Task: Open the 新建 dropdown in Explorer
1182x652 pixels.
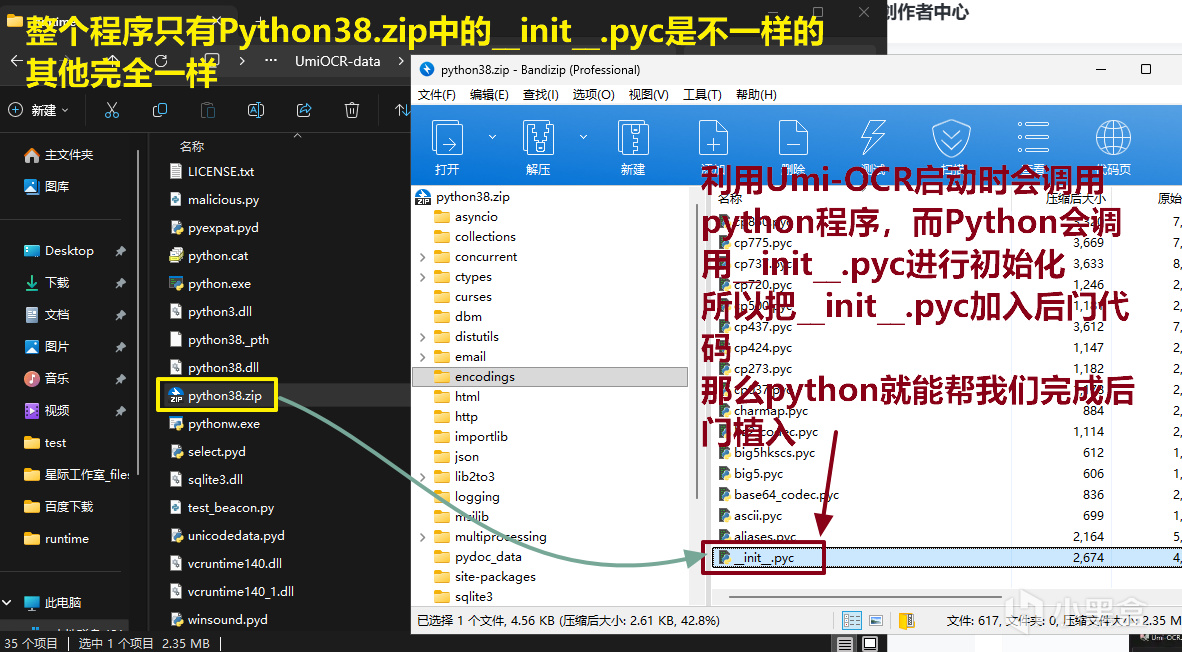Action: [x=38, y=110]
